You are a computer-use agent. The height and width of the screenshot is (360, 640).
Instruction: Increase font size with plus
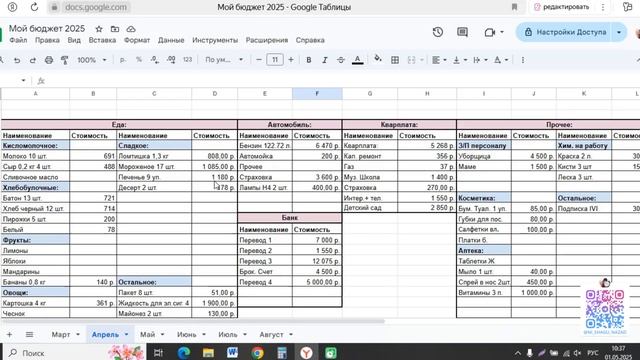(291, 60)
